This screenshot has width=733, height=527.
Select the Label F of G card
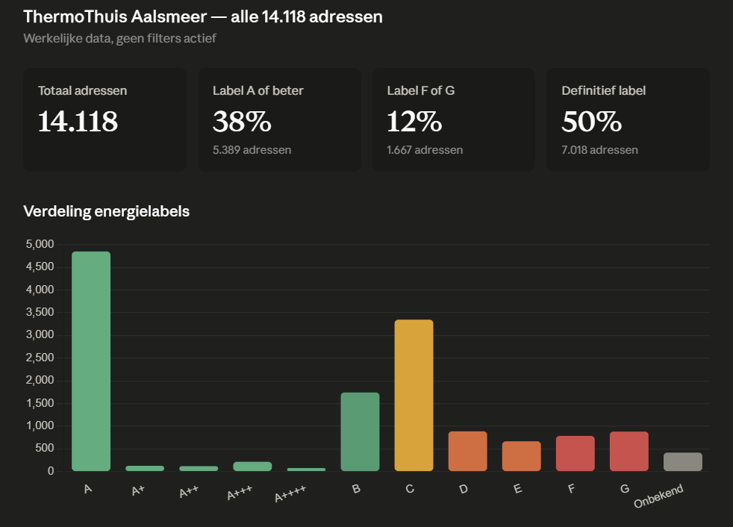453,120
